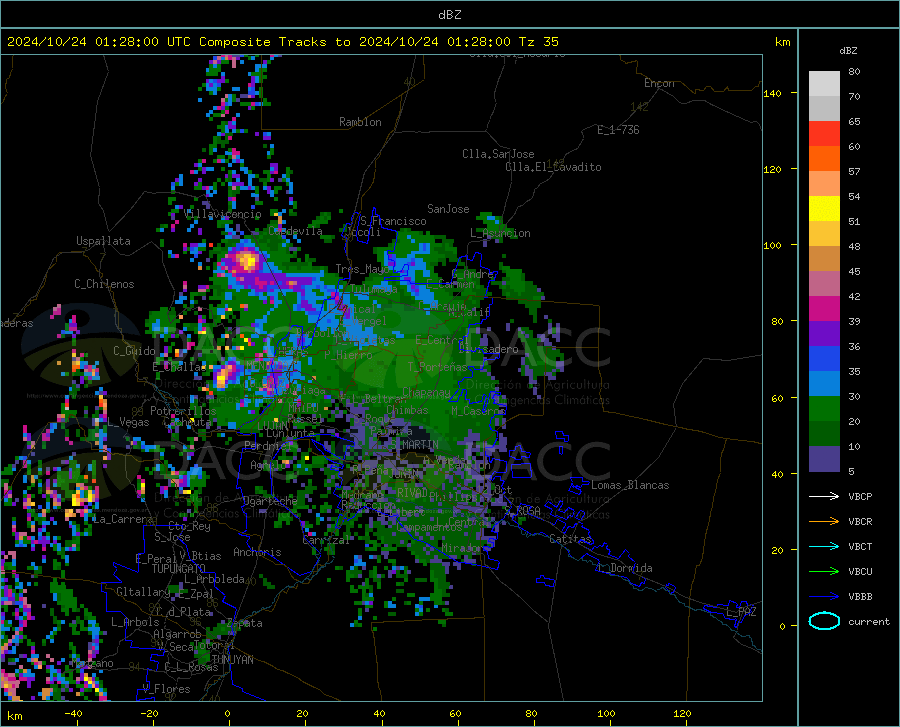This screenshot has width=900, height=727.
Task: Click the 'Clla.El_Cavadito' label on map
Action: pos(553,167)
